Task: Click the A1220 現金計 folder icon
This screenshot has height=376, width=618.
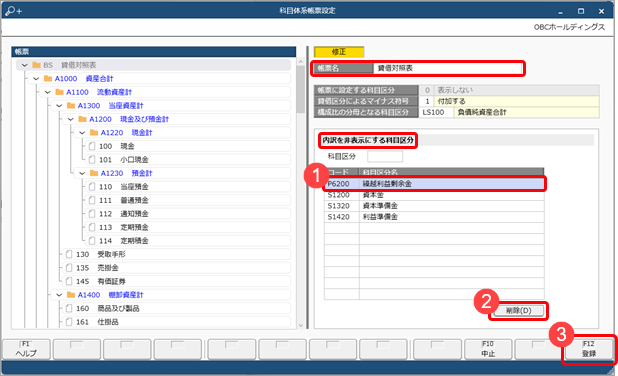Action: coord(94,132)
